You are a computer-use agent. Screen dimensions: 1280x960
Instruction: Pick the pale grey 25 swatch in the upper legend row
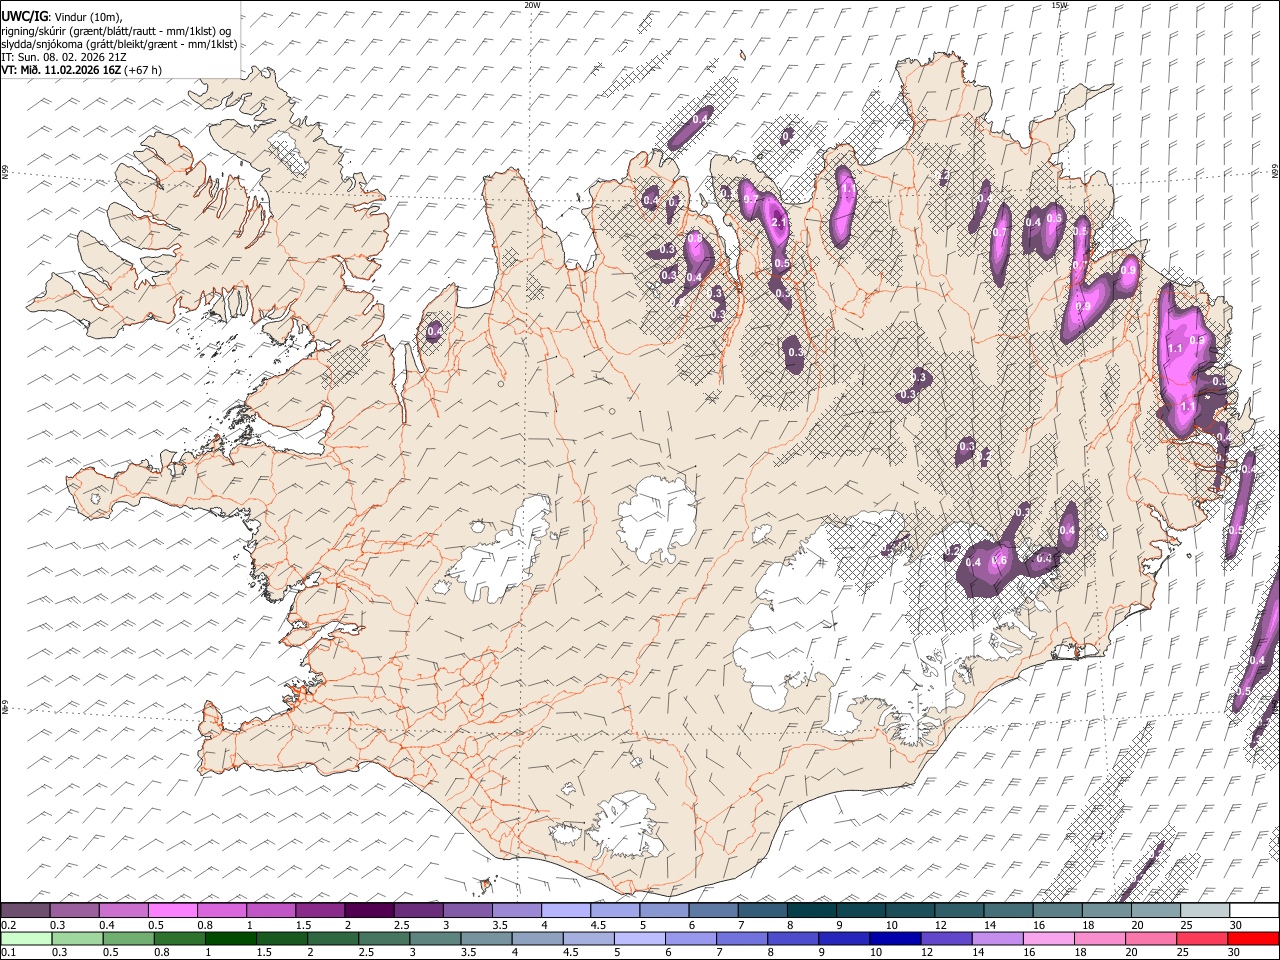[1204, 910]
